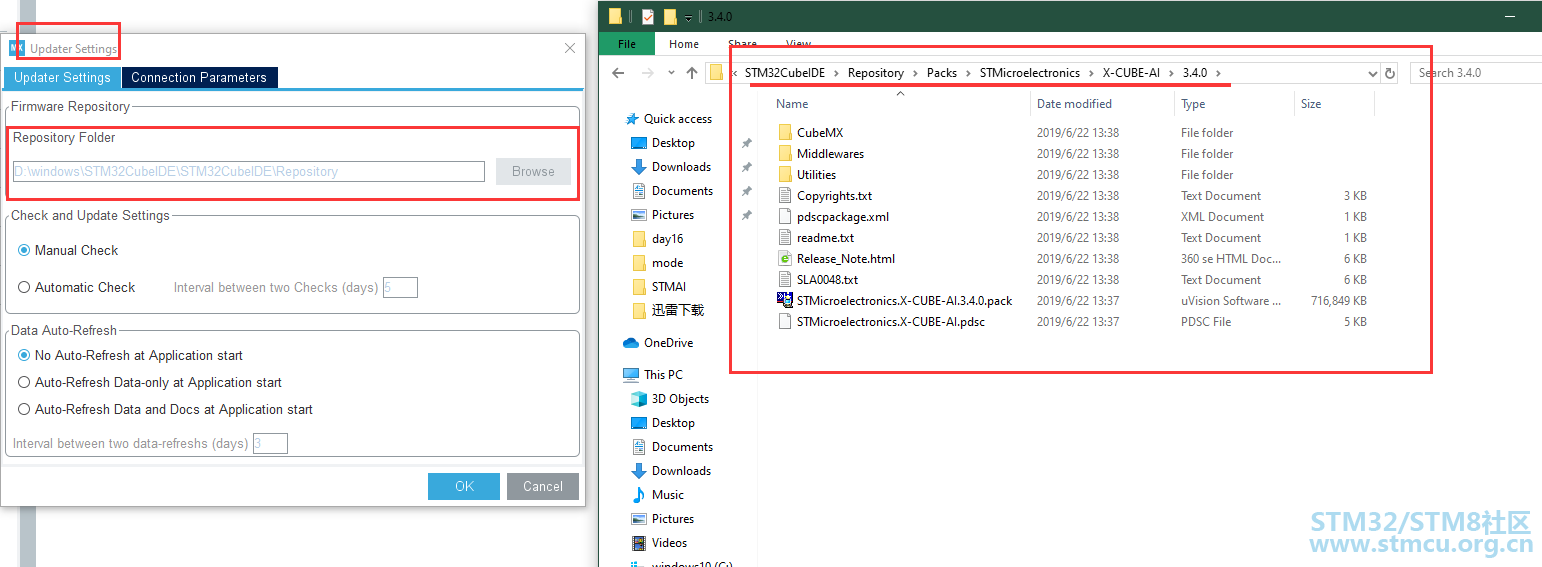Open the Quick Access Toolbar customize dropdown
Viewport: 1542px width, 567px height.
(x=688, y=18)
